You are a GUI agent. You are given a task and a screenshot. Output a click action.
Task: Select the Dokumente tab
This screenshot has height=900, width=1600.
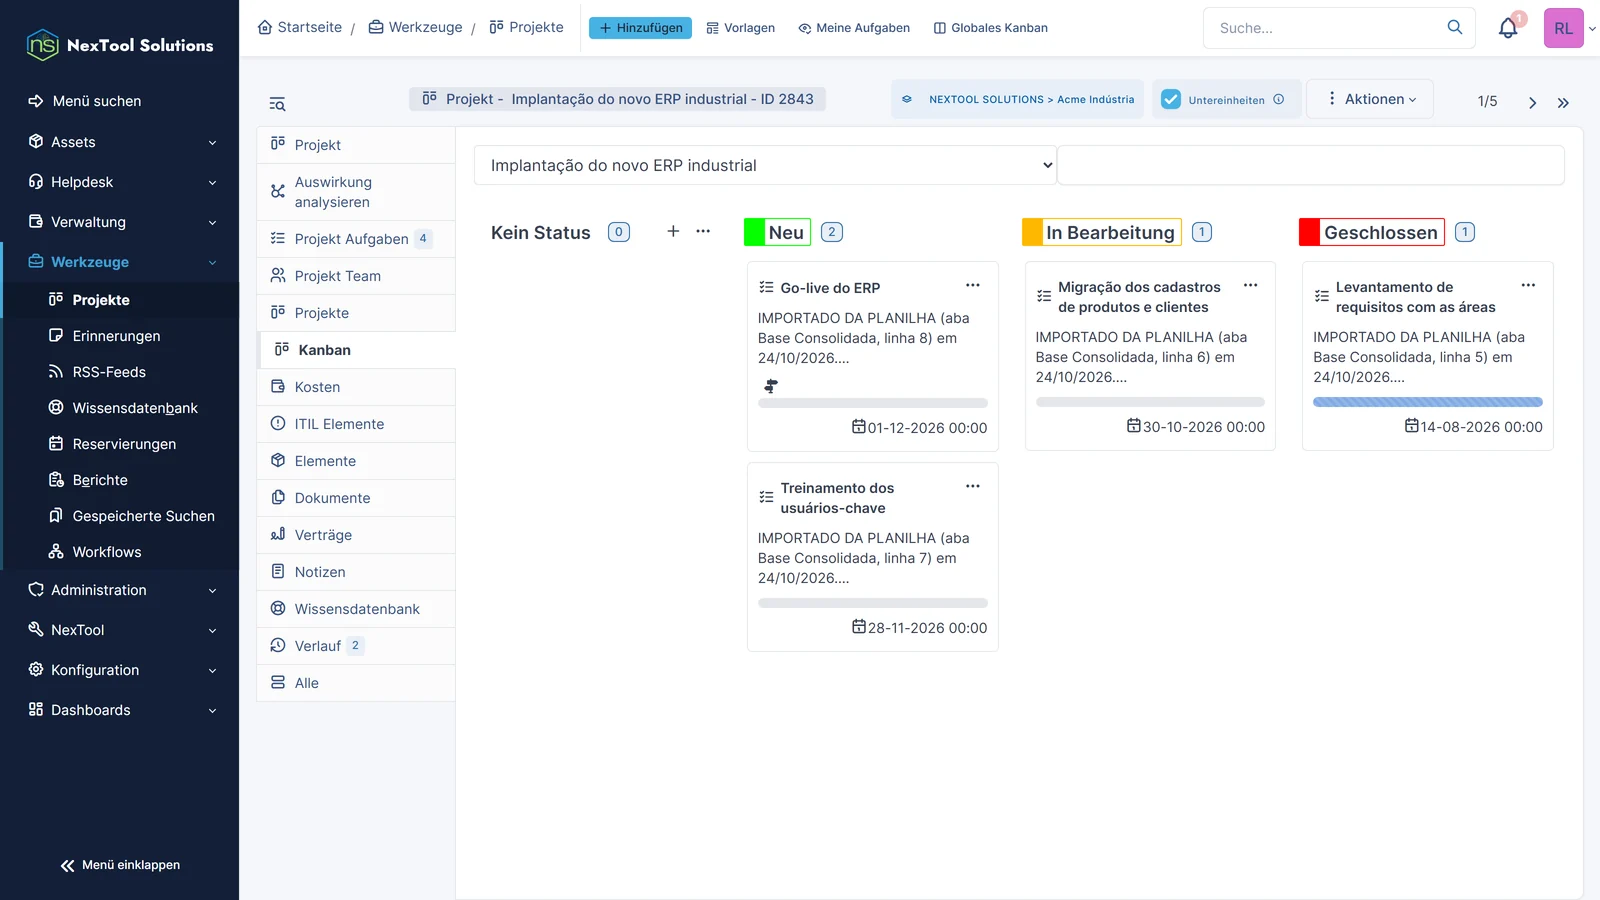[356, 498]
